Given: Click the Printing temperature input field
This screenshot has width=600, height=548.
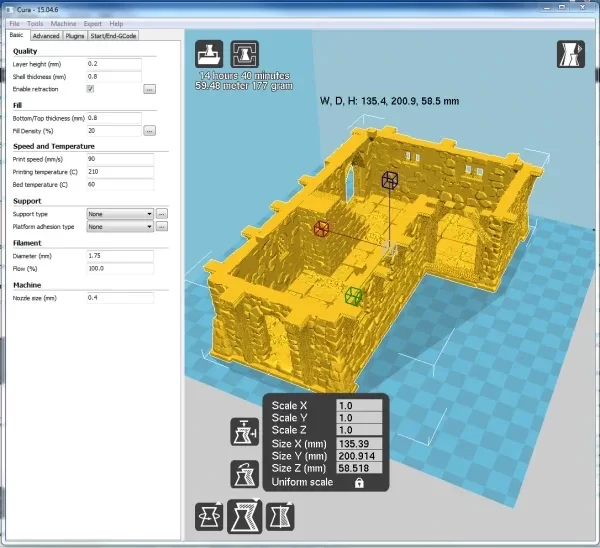Looking at the screenshot, I should pos(120,172).
